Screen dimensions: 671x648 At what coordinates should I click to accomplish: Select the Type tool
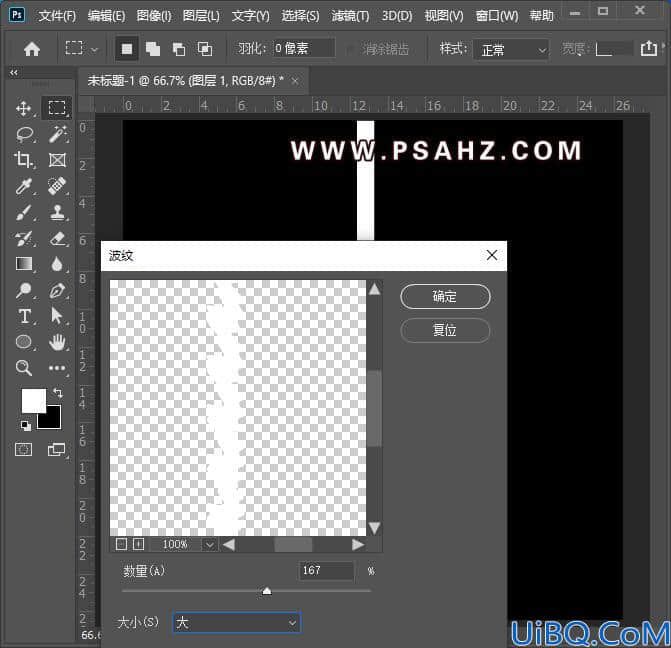(x=24, y=316)
